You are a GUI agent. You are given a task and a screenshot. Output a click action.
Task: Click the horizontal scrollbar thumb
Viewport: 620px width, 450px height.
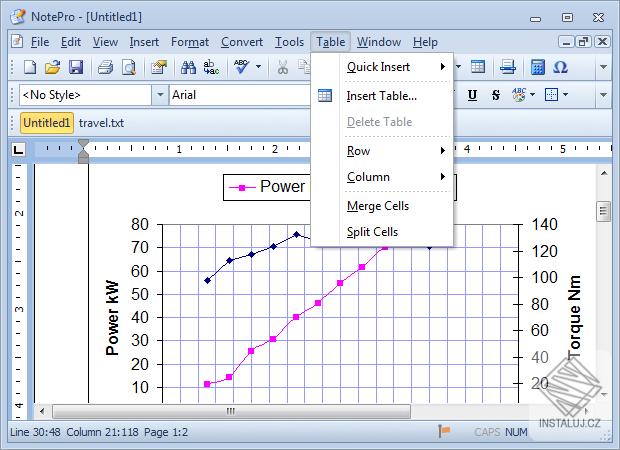pos(231,411)
